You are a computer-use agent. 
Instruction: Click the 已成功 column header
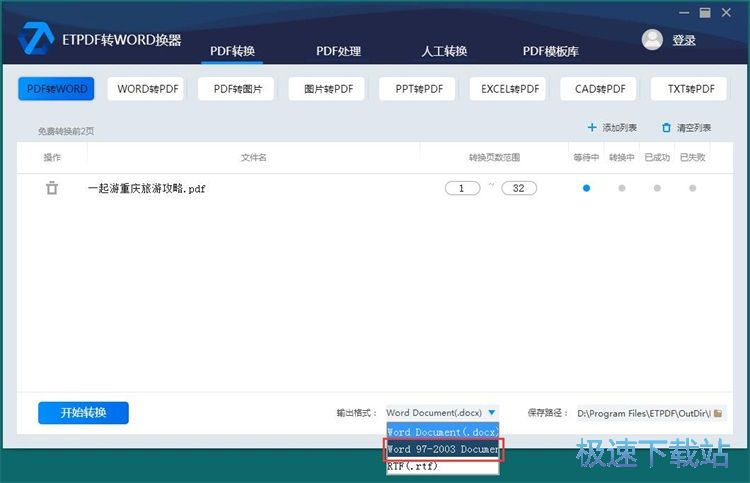[657, 157]
